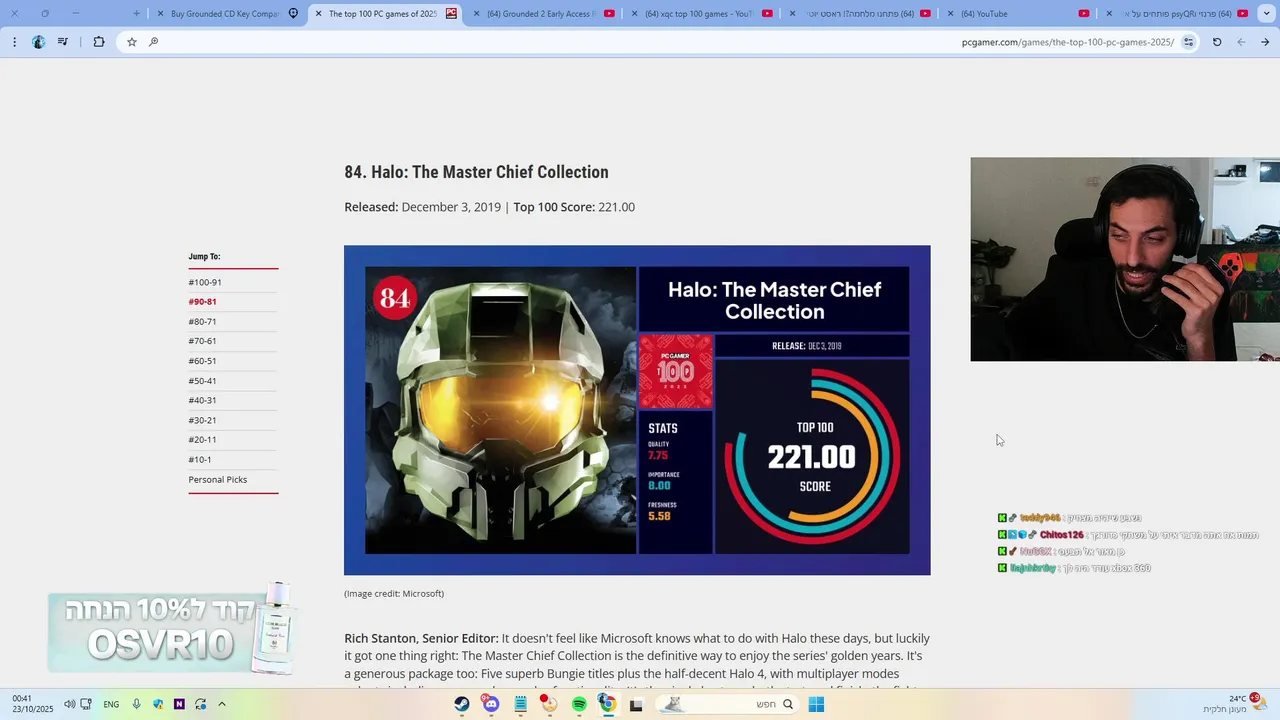Click the microphone tray icon

coord(136,704)
